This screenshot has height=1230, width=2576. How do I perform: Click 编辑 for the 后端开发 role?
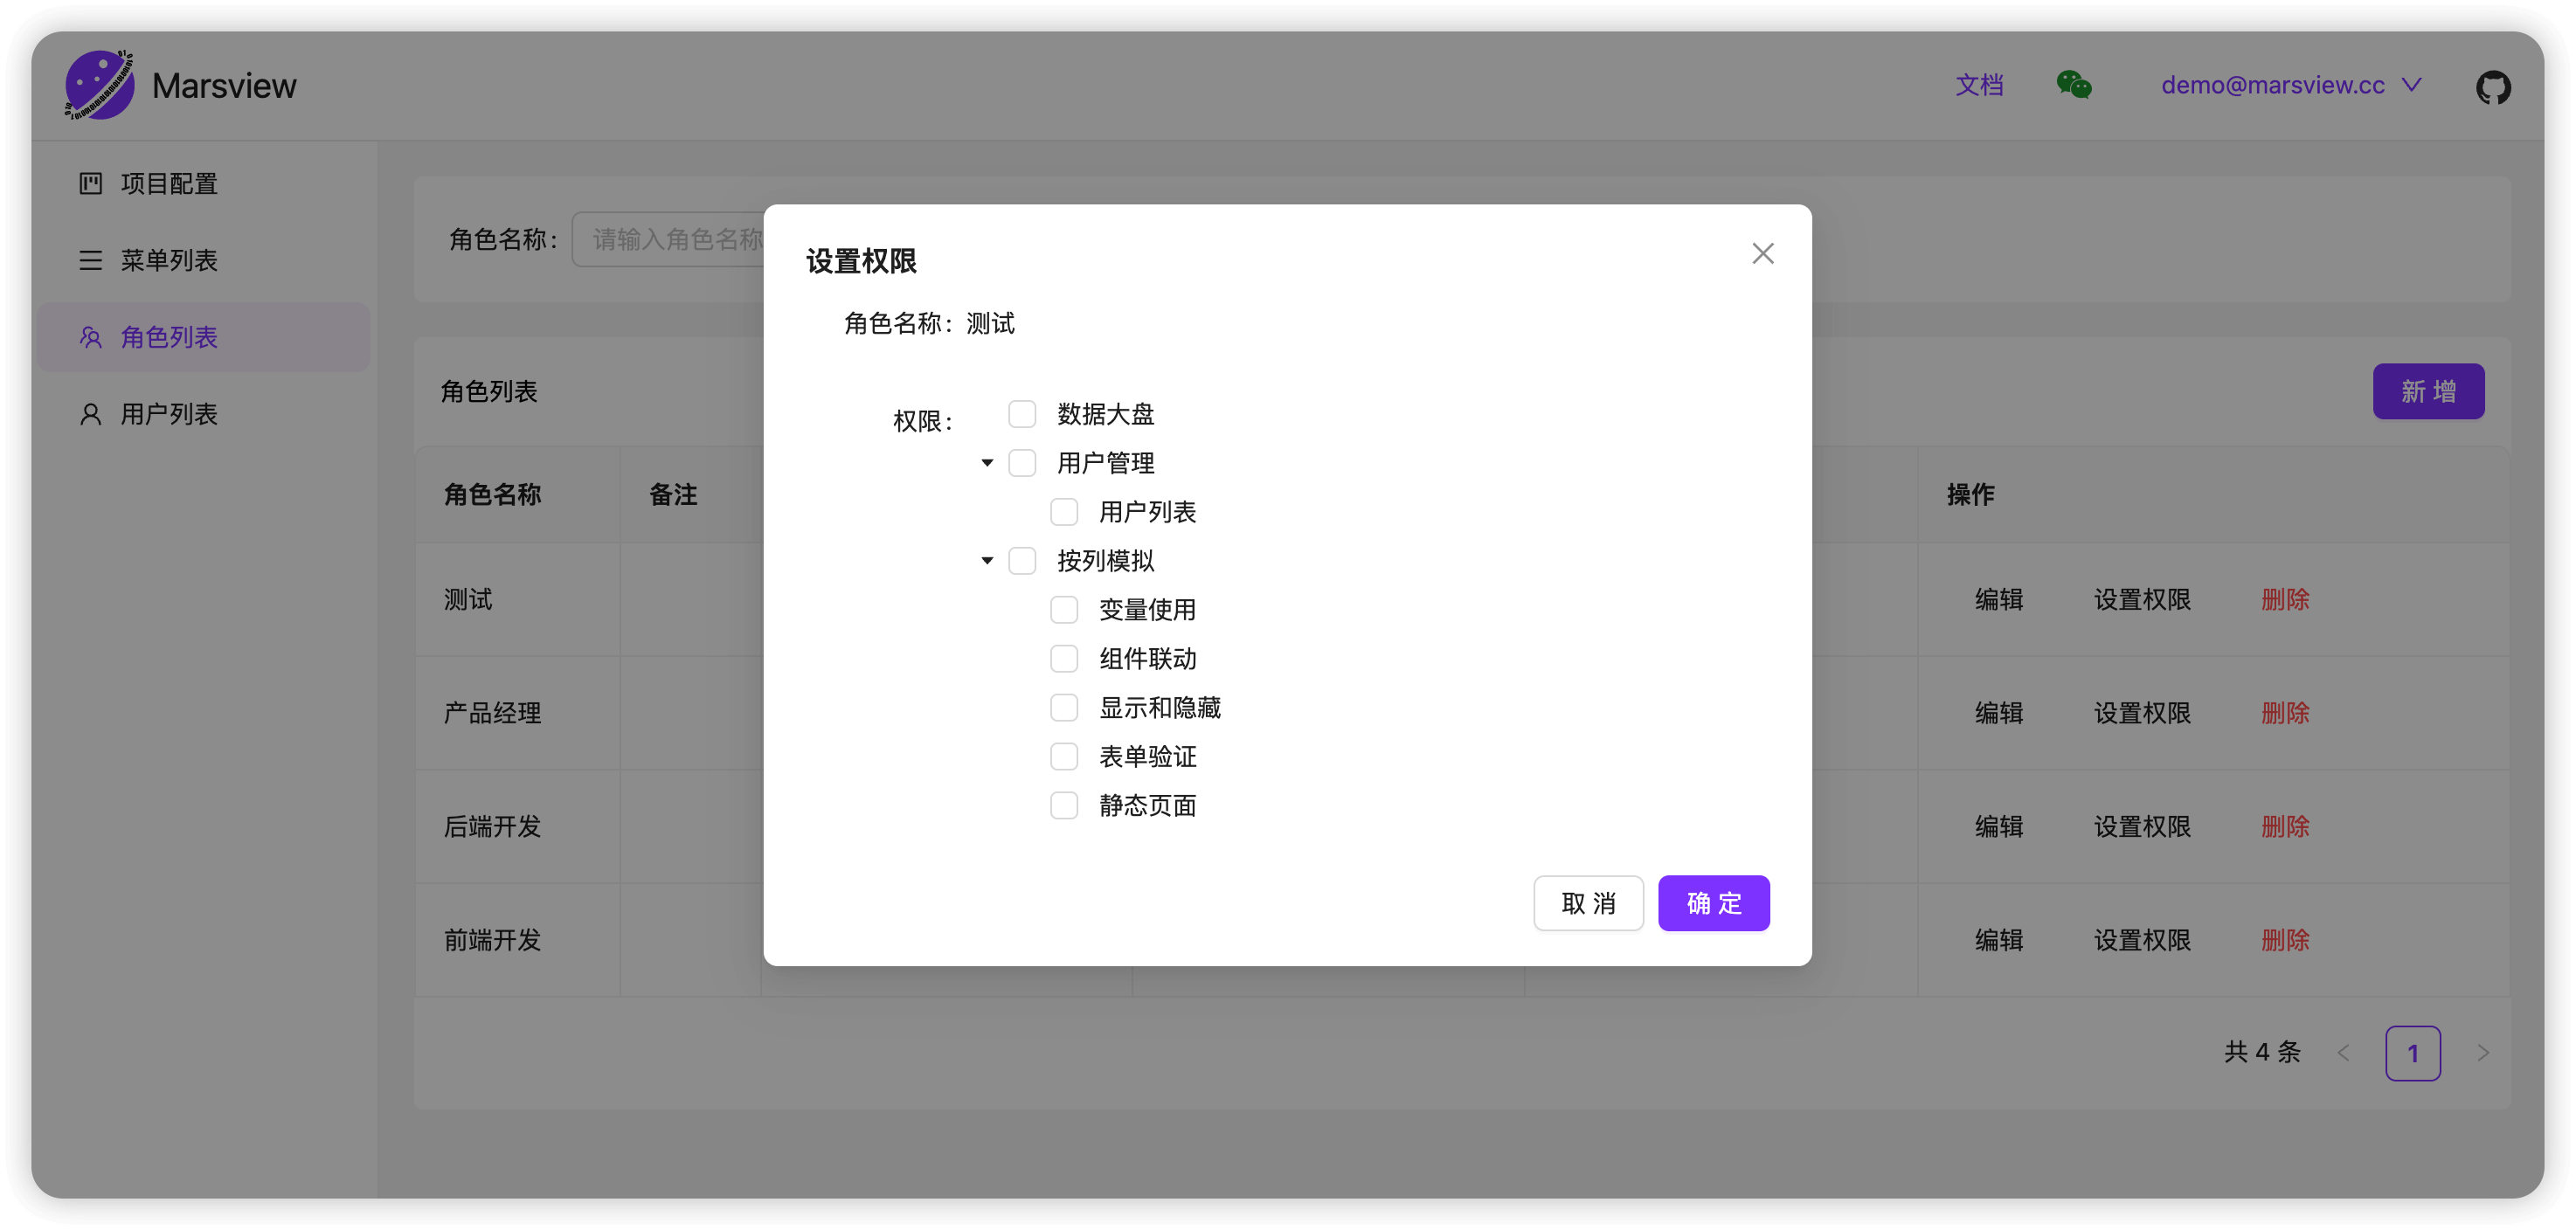coord(1998,827)
